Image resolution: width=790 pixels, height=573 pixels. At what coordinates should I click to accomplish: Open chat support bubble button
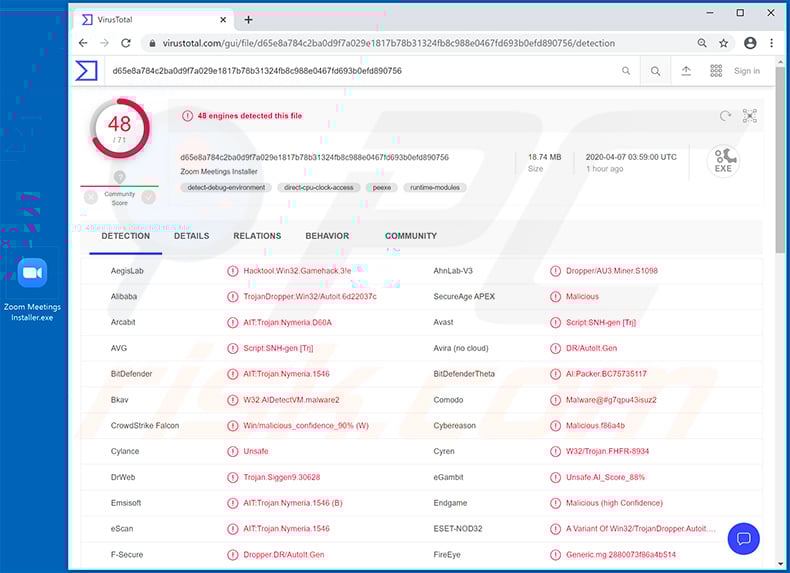point(743,539)
